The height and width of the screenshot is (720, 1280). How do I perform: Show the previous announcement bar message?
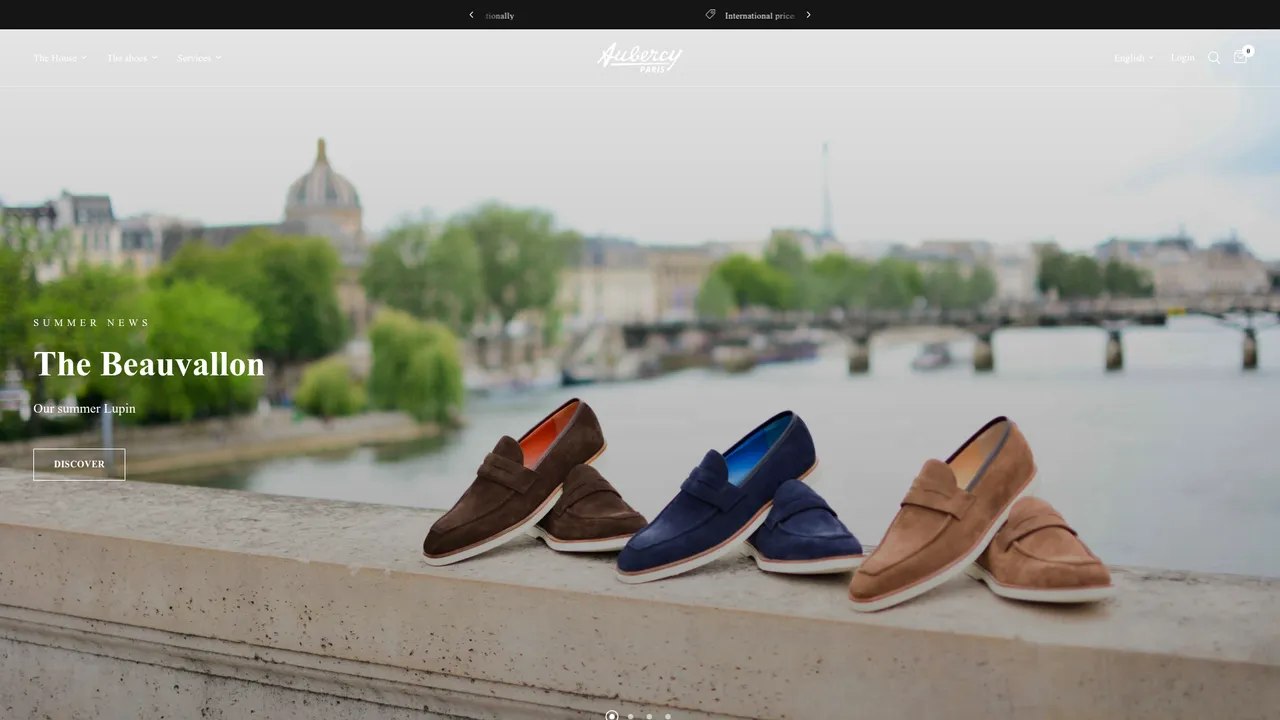tap(471, 15)
